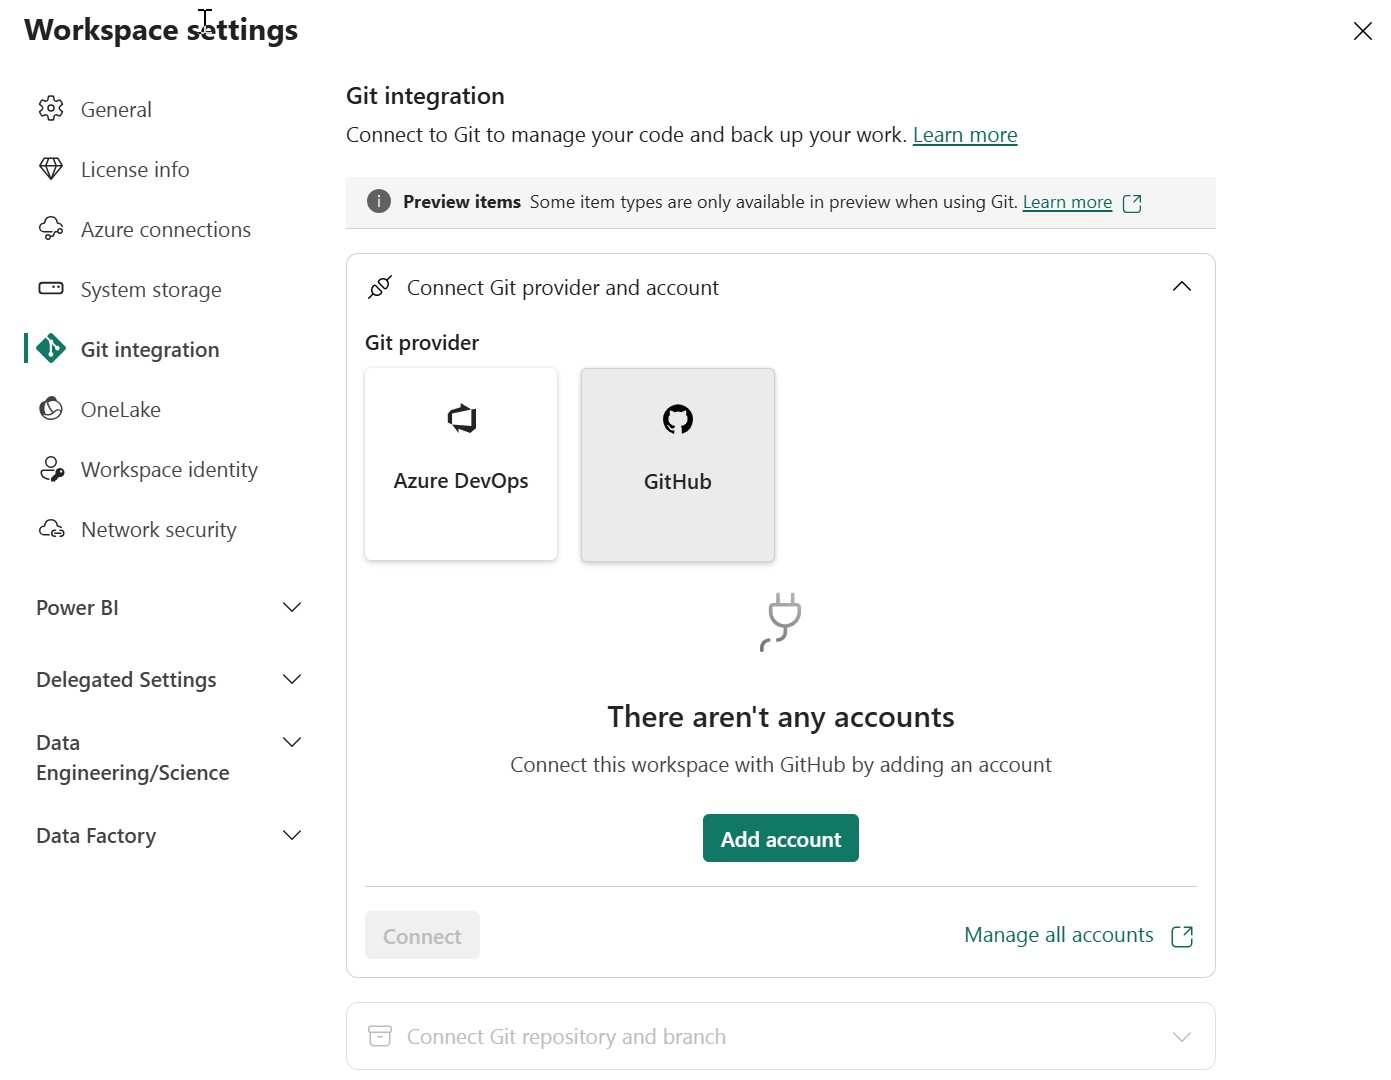Screen dimensions: 1391x1080
Task: Click the Azure connections icon
Action: coord(51,229)
